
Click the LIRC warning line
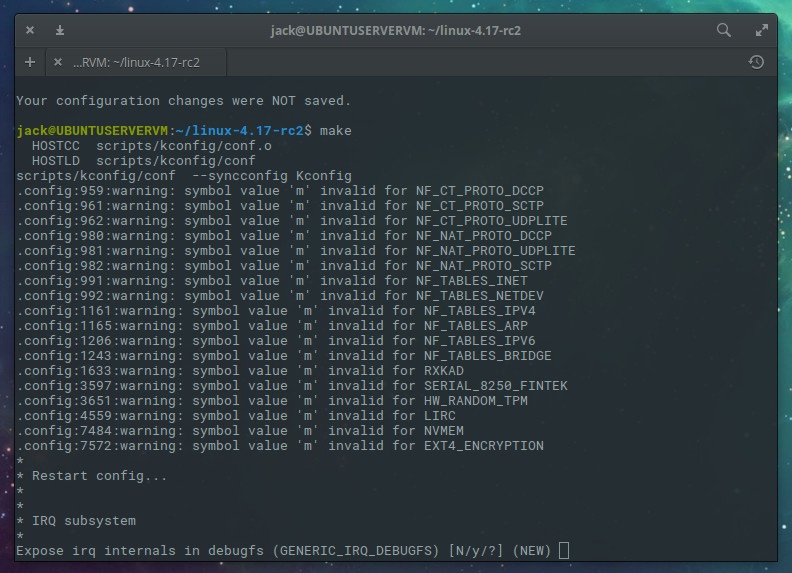click(236, 416)
